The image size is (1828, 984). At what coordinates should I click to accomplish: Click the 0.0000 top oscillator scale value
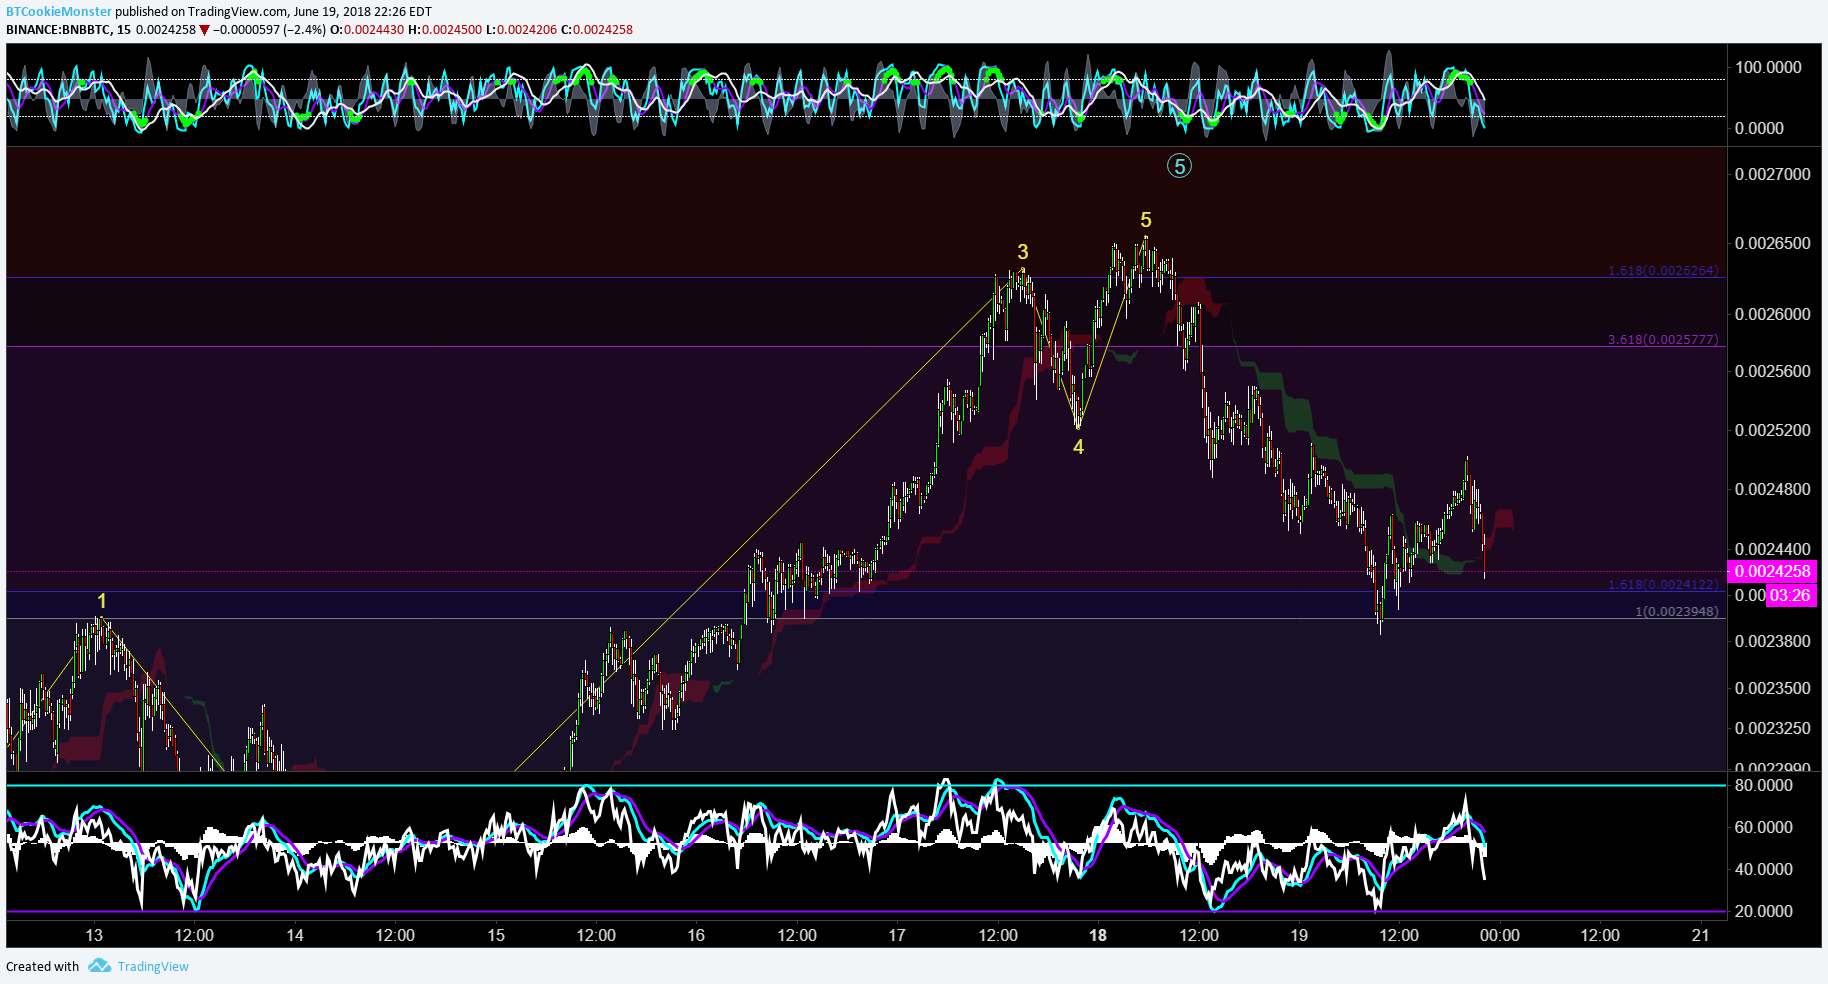[x=1759, y=128]
